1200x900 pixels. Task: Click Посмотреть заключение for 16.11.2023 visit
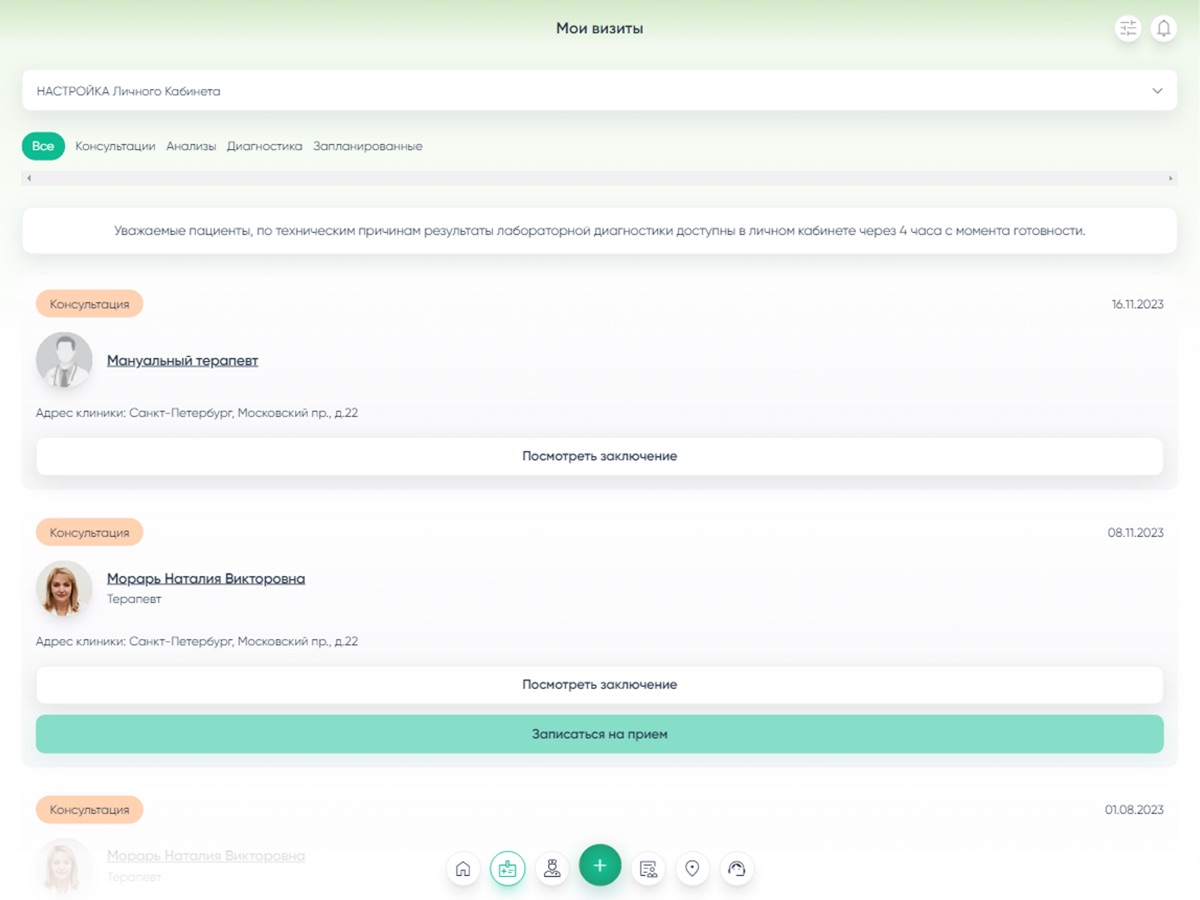[599, 456]
